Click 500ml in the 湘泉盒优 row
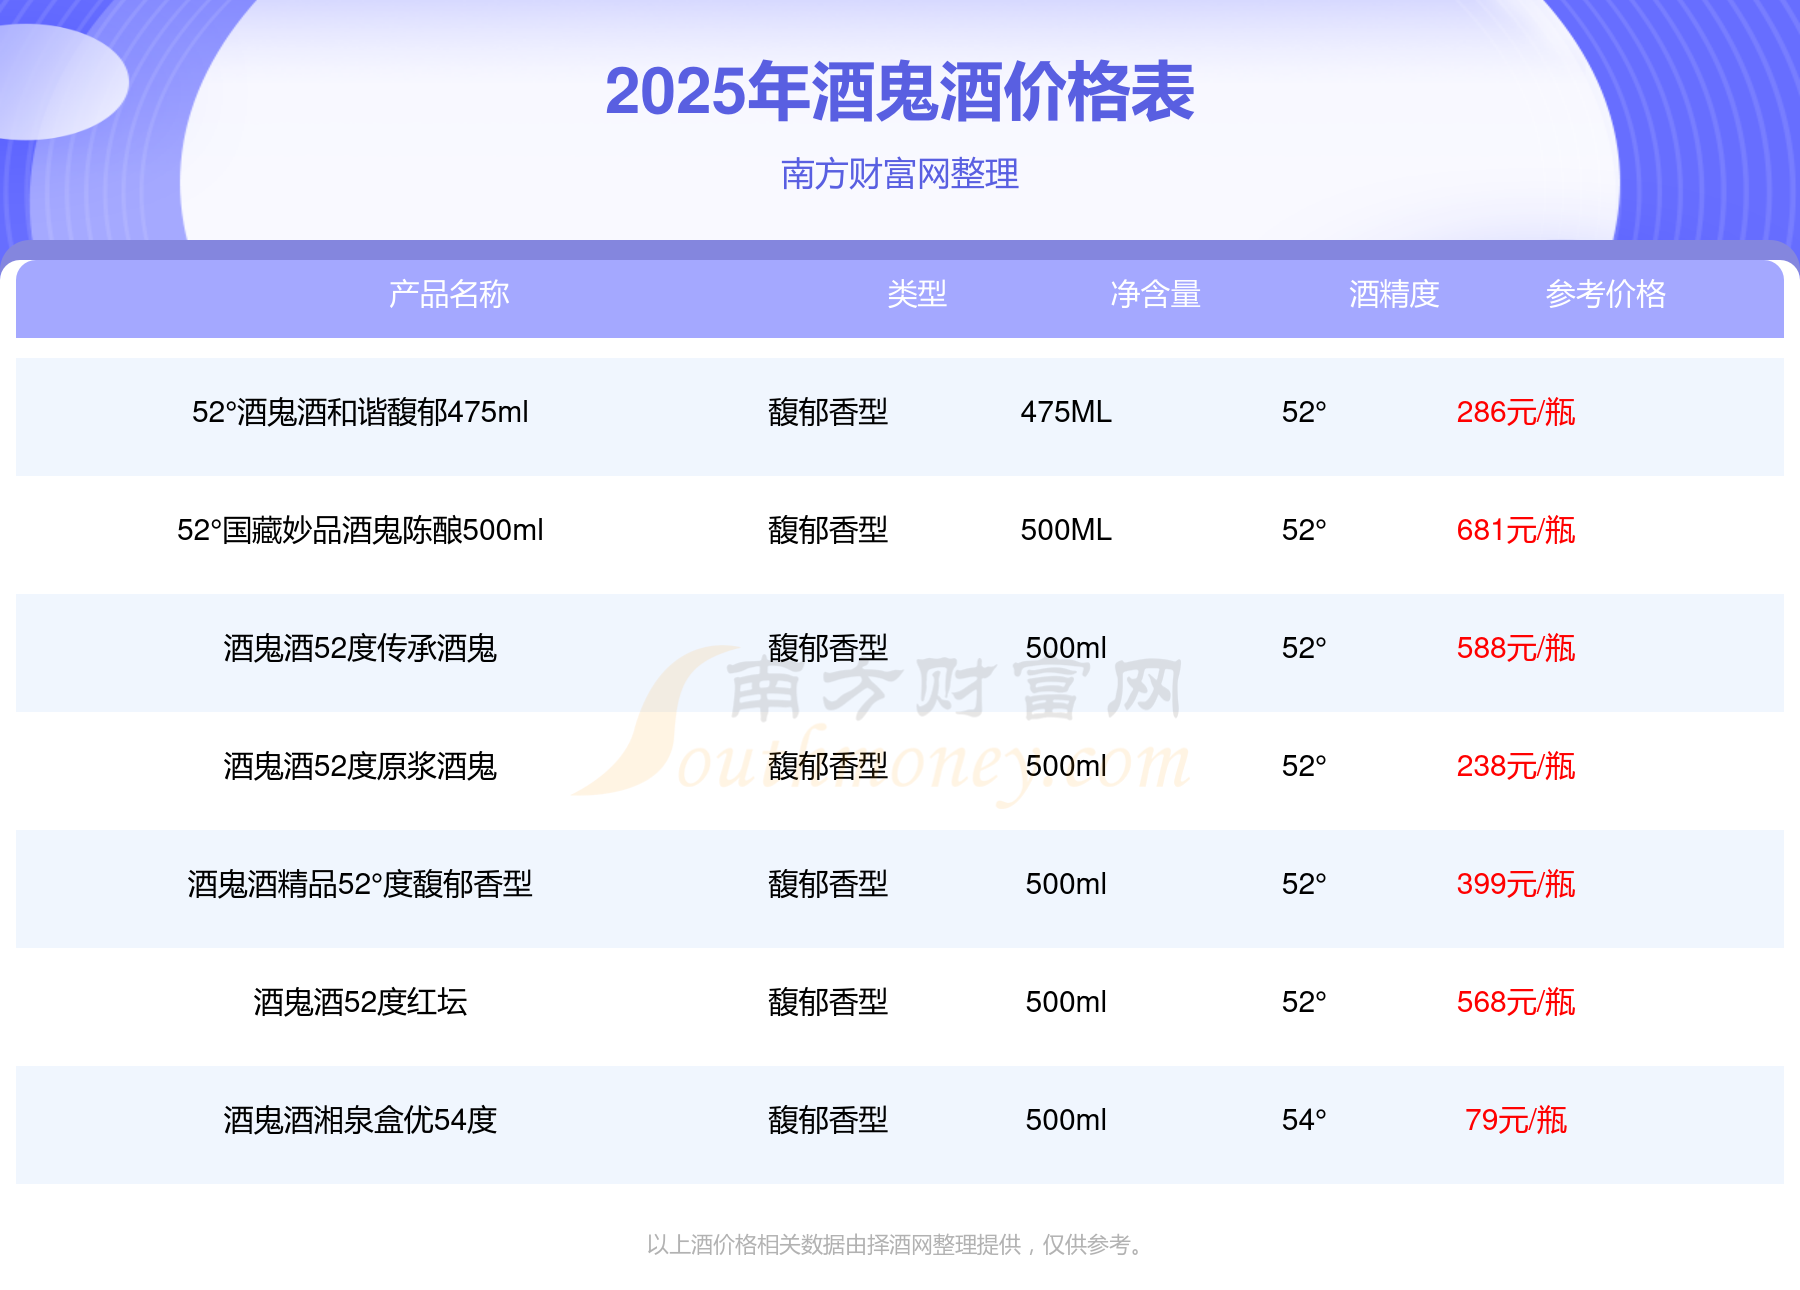The height and width of the screenshot is (1290, 1800). (1066, 1120)
